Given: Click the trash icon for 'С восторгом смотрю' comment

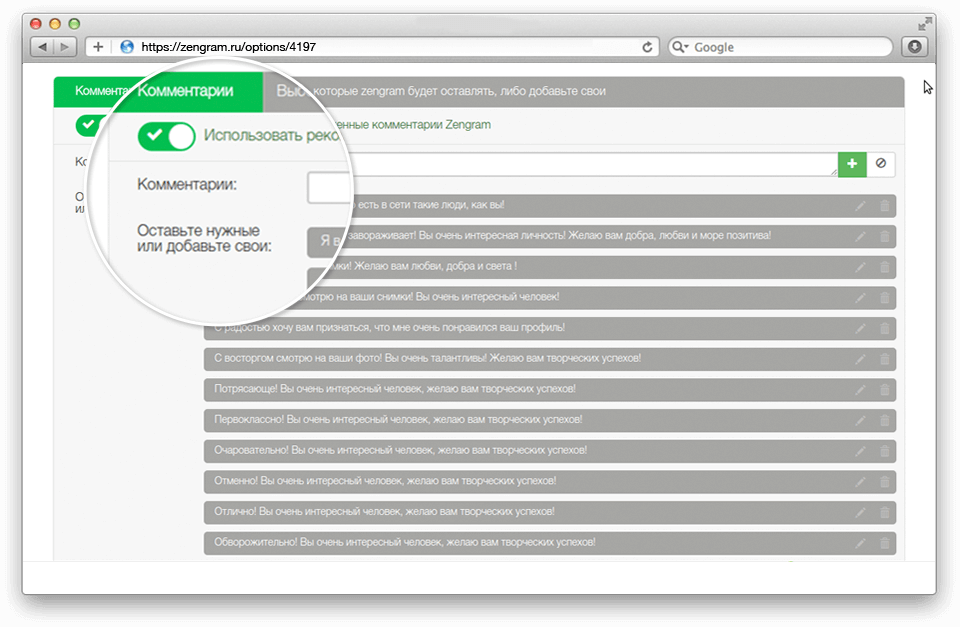Looking at the screenshot, I should pyautogui.click(x=884, y=358).
